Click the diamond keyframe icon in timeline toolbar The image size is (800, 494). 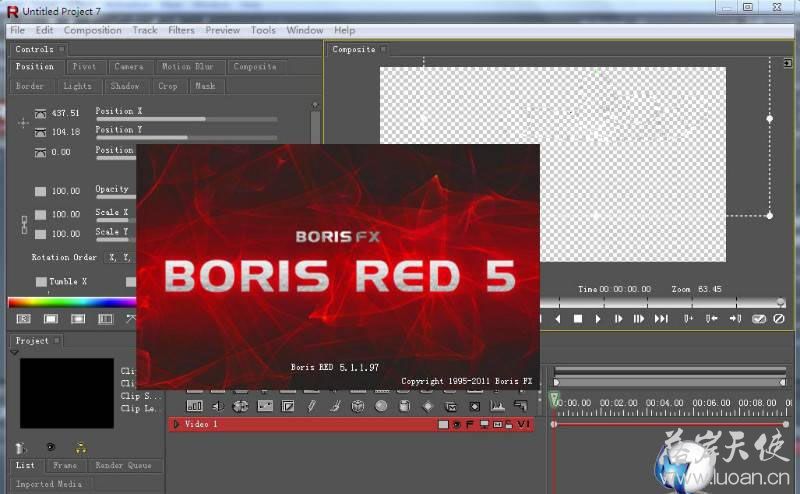(428, 406)
